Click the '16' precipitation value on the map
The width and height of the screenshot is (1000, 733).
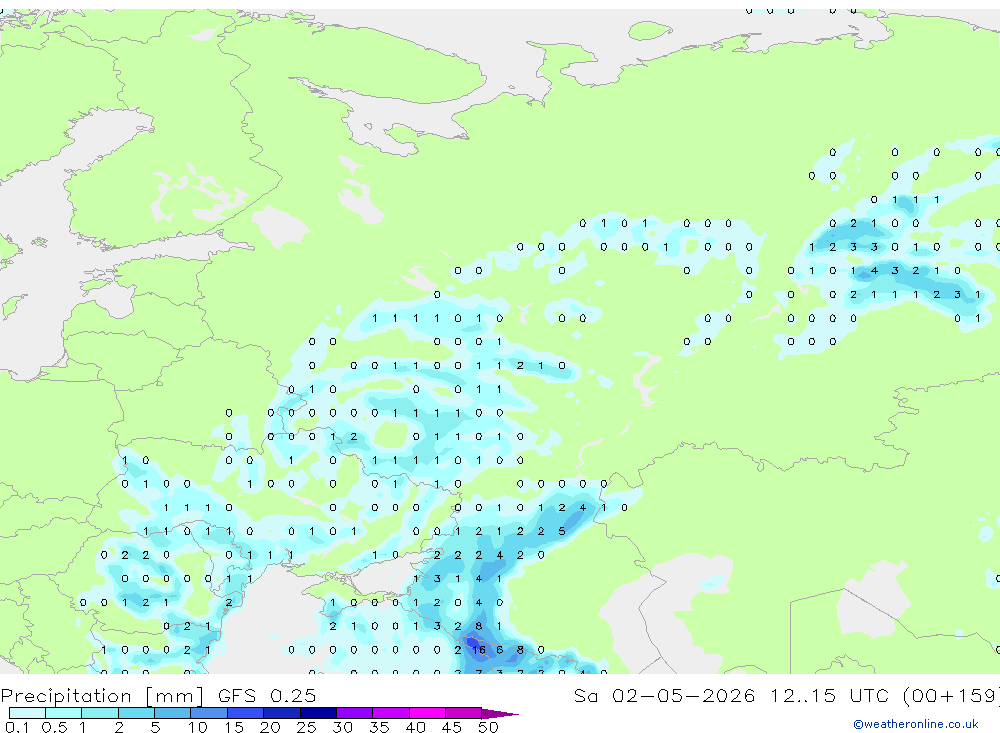pyautogui.click(x=478, y=650)
